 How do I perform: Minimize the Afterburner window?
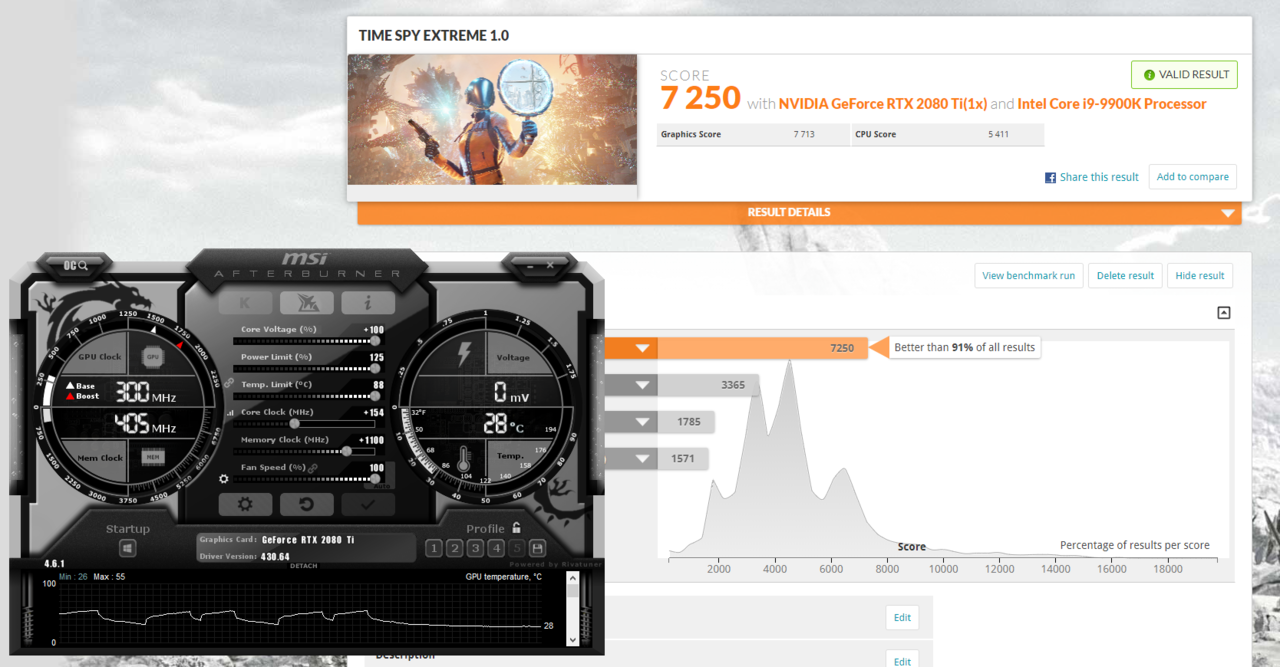(529, 265)
